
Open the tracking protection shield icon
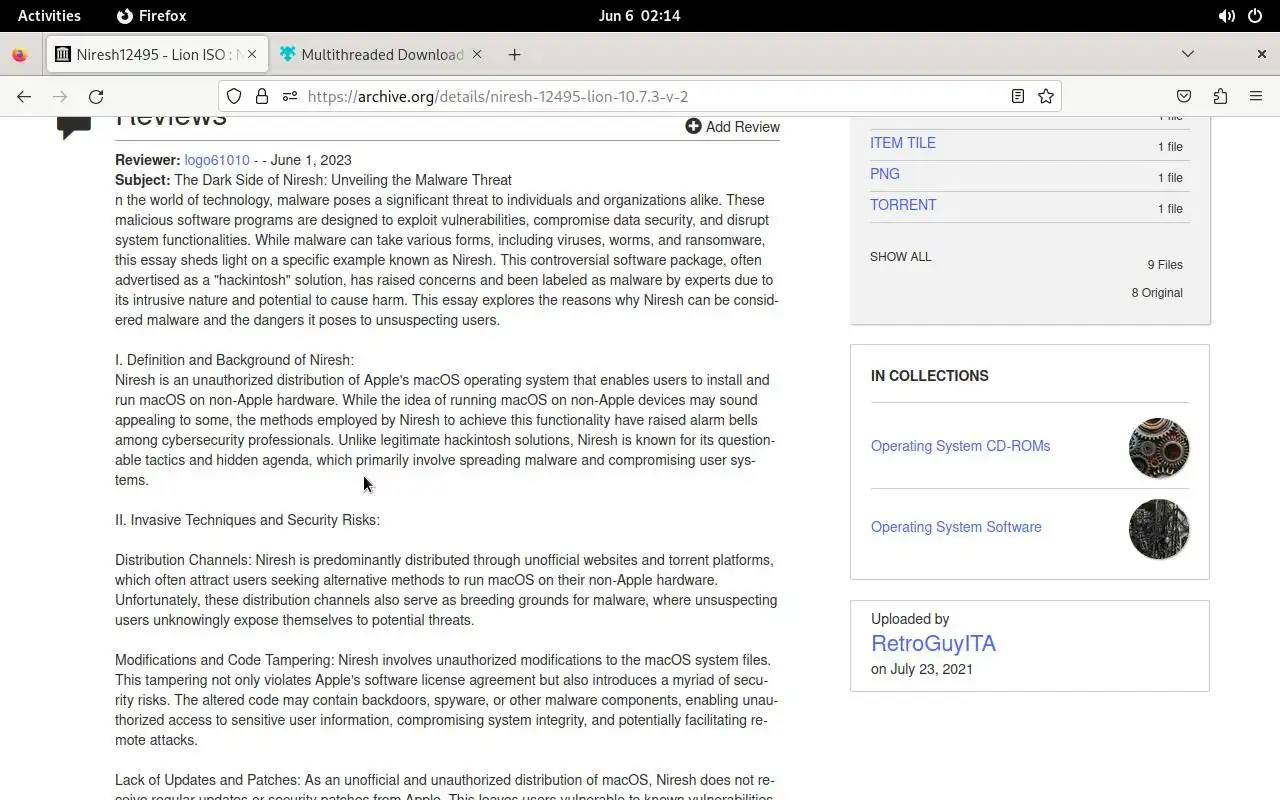point(234,96)
